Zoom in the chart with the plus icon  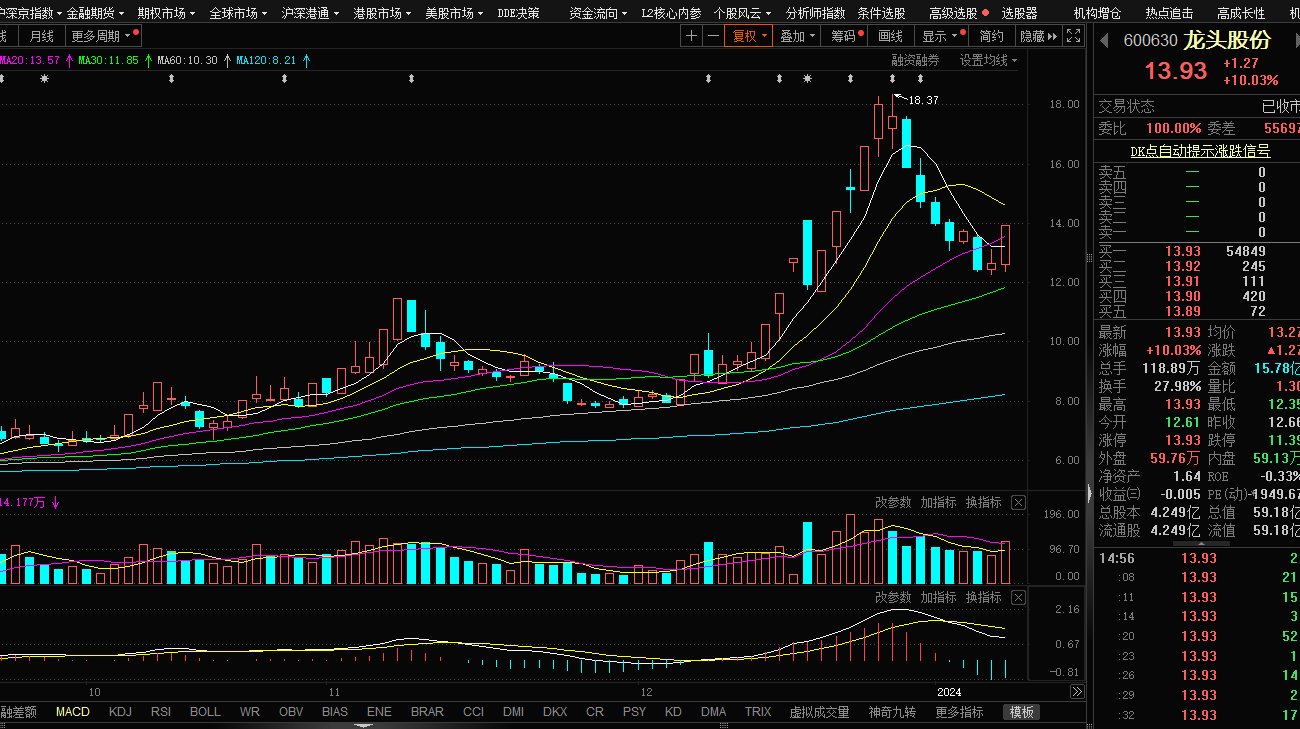[x=692, y=36]
